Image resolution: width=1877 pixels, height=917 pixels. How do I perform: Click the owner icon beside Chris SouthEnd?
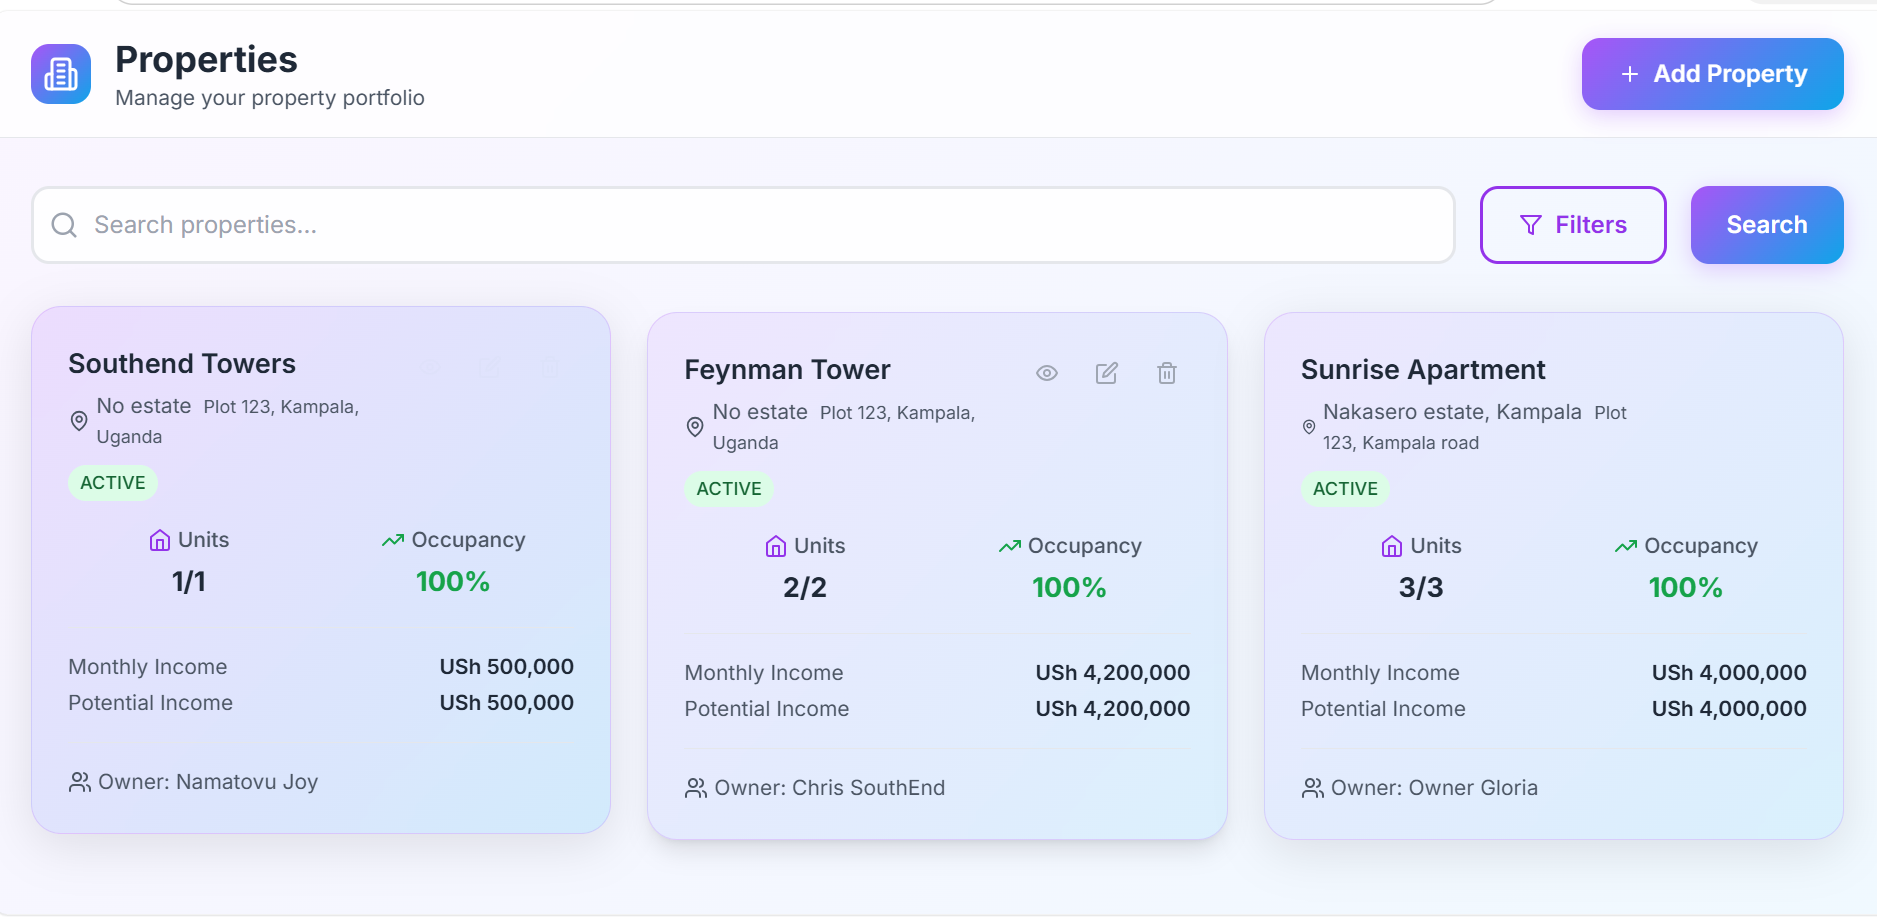pyautogui.click(x=696, y=788)
